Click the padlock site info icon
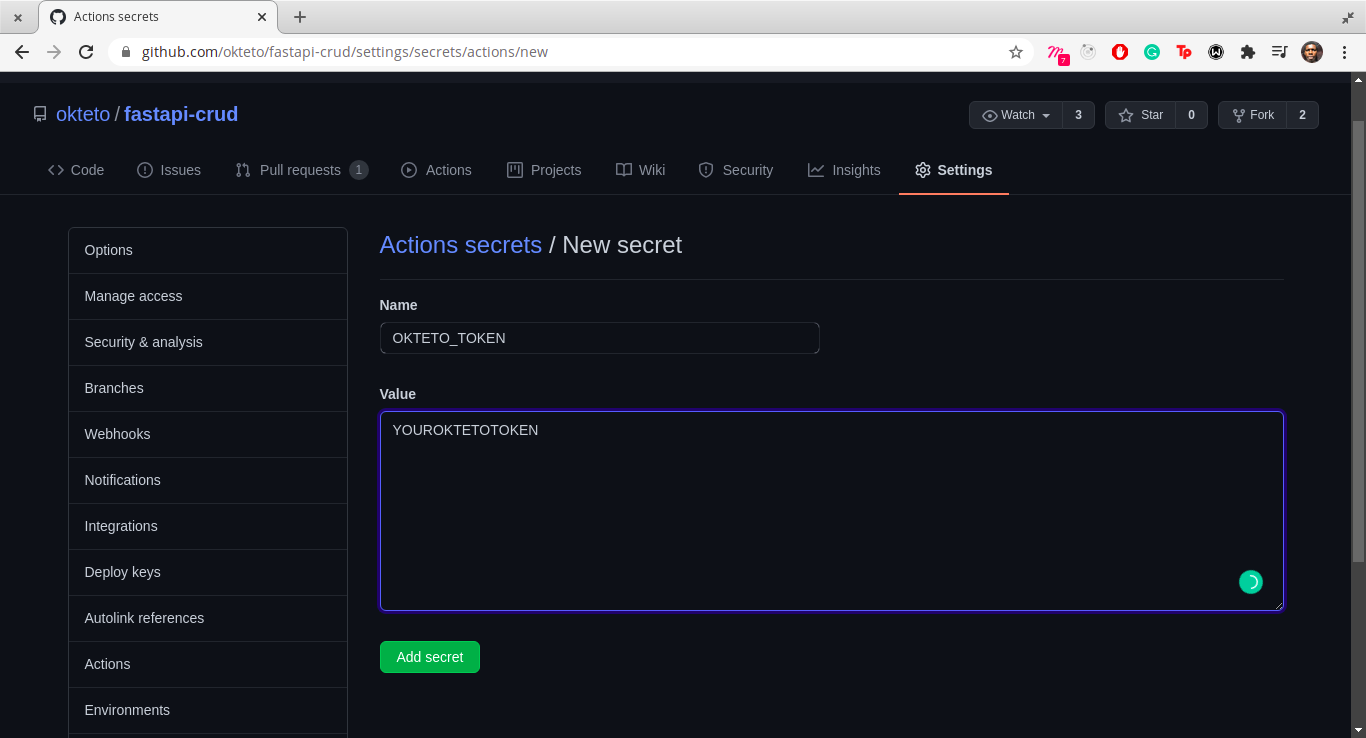The image size is (1366, 738). point(125,52)
